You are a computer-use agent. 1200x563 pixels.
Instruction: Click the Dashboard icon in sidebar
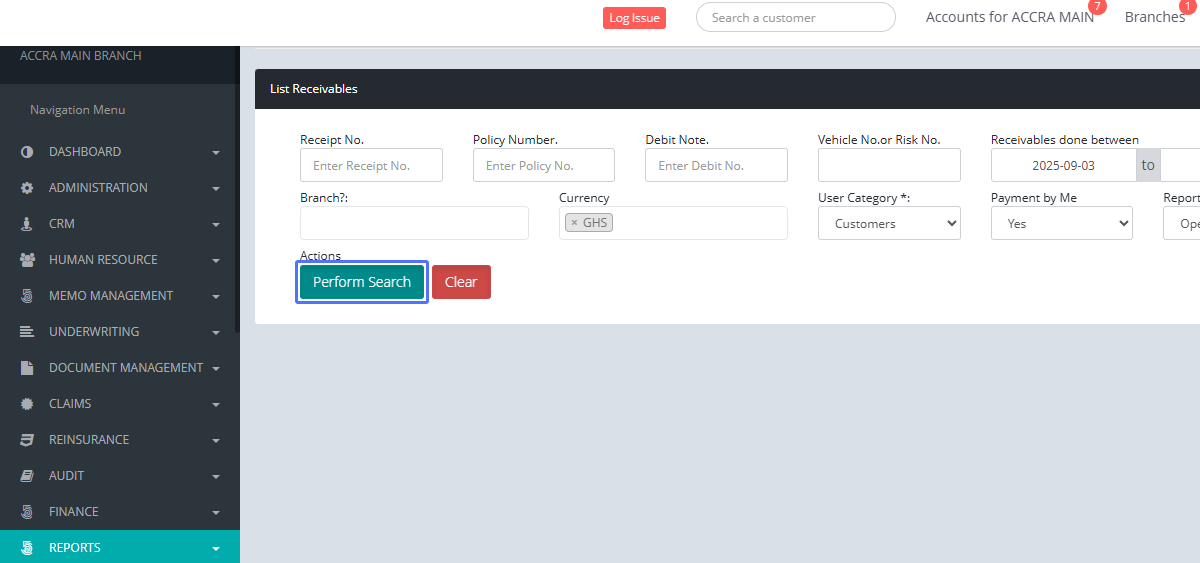(x=27, y=152)
